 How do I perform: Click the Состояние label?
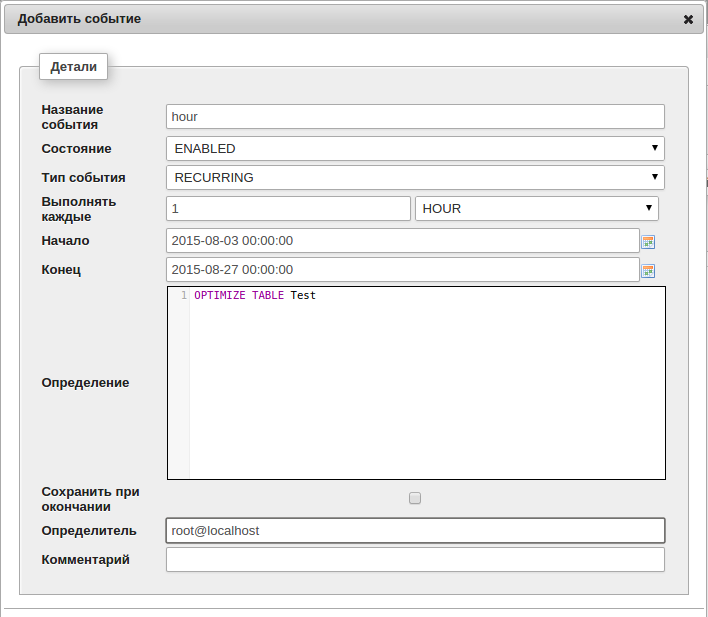(76, 149)
